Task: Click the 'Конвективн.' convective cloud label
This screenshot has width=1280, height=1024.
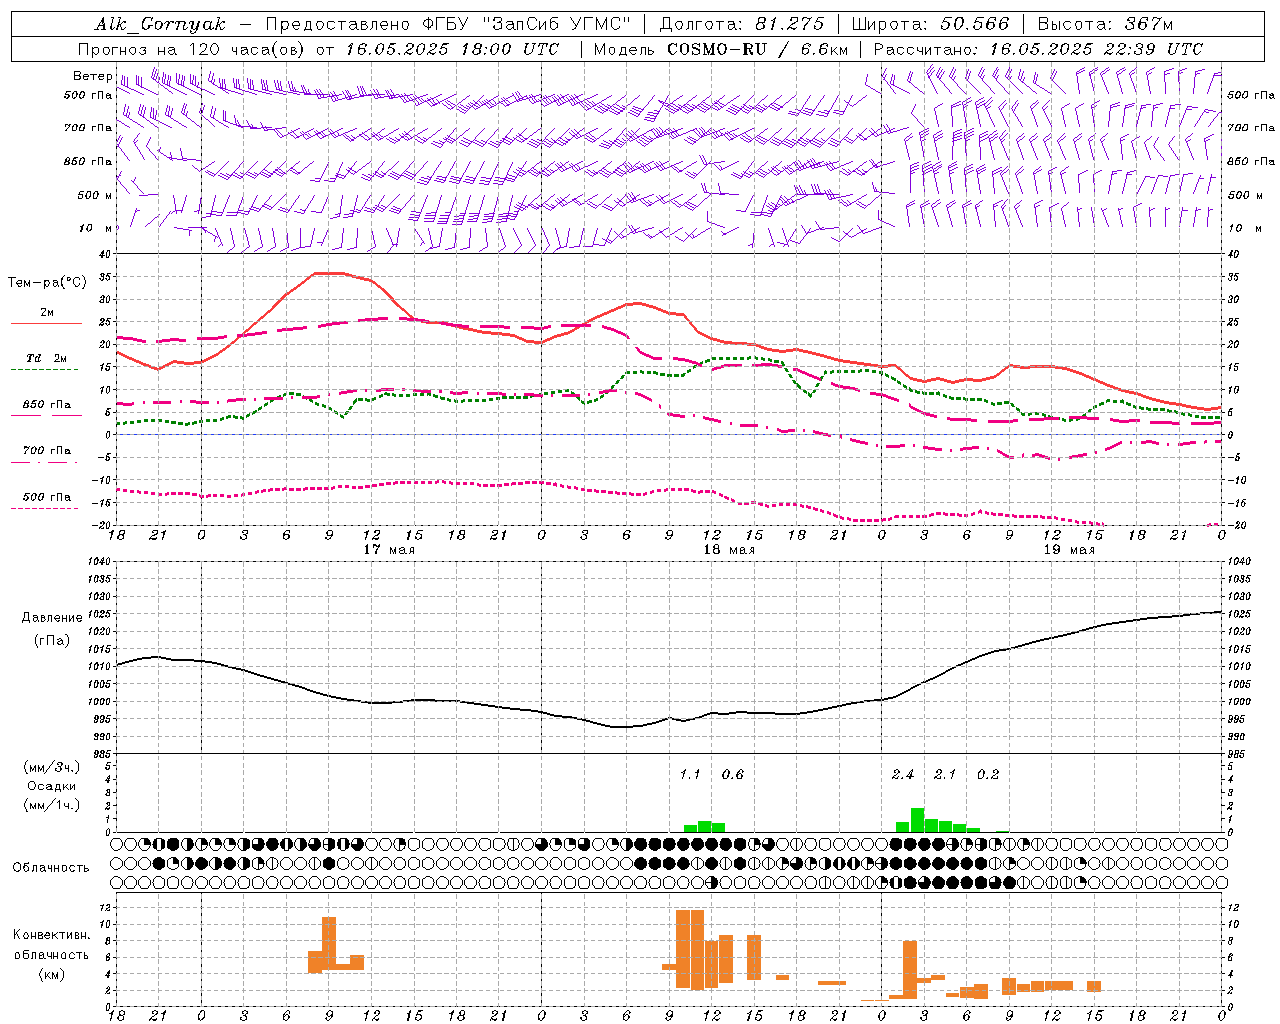Action: (x=51, y=935)
